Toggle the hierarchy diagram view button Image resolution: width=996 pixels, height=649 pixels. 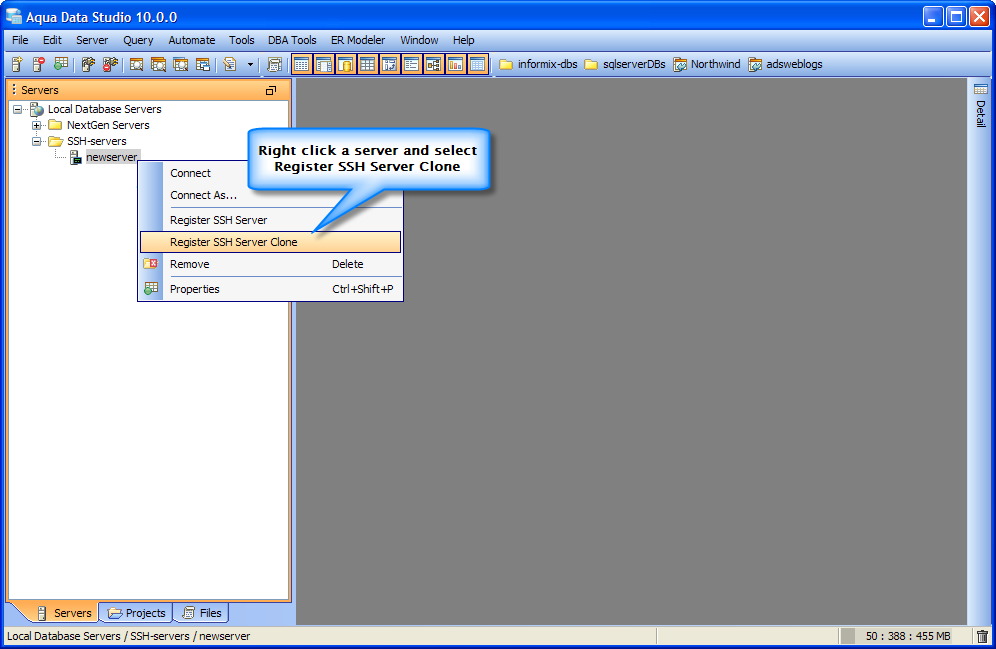[x=433, y=64]
